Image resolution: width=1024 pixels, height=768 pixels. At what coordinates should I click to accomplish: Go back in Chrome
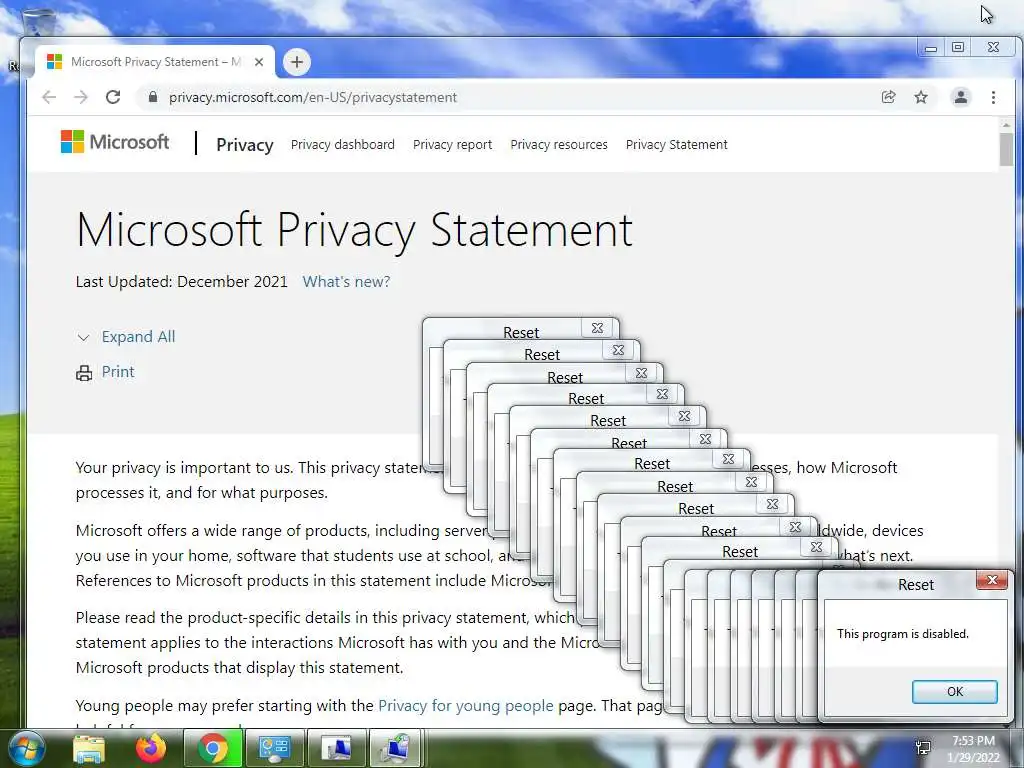(x=49, y=97)
